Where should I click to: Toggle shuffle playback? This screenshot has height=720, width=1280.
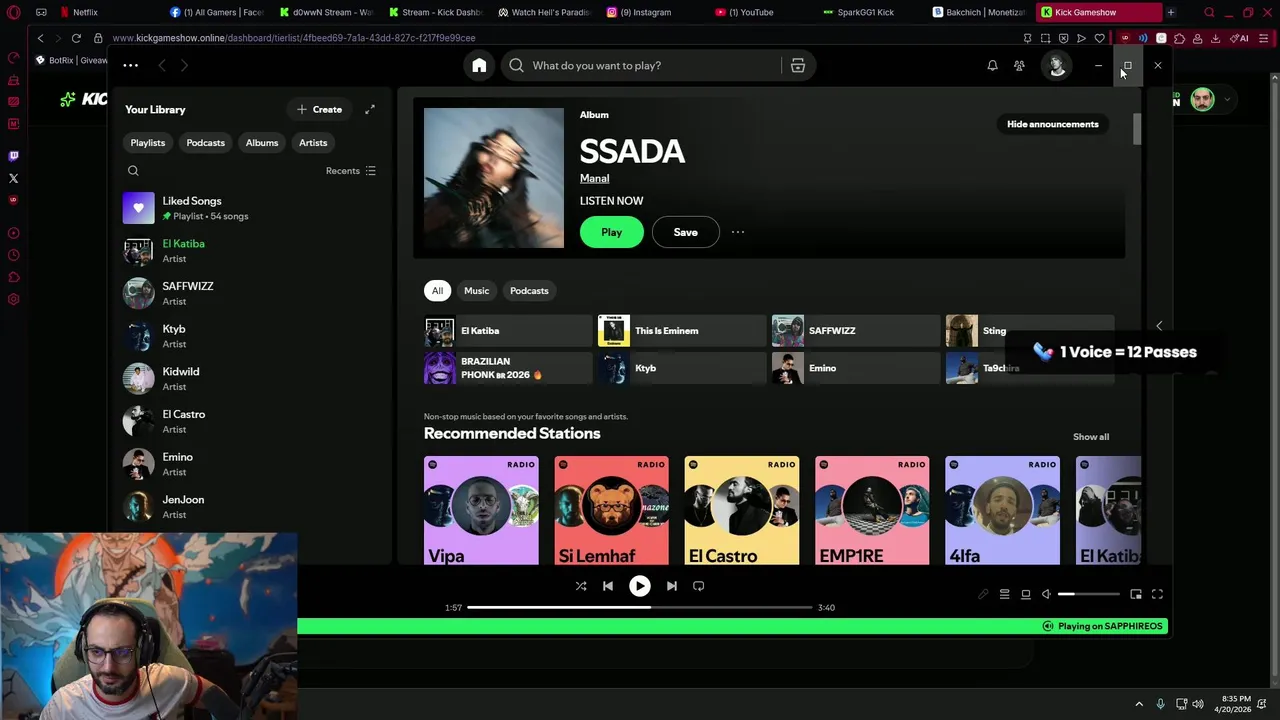pos(581,586)
